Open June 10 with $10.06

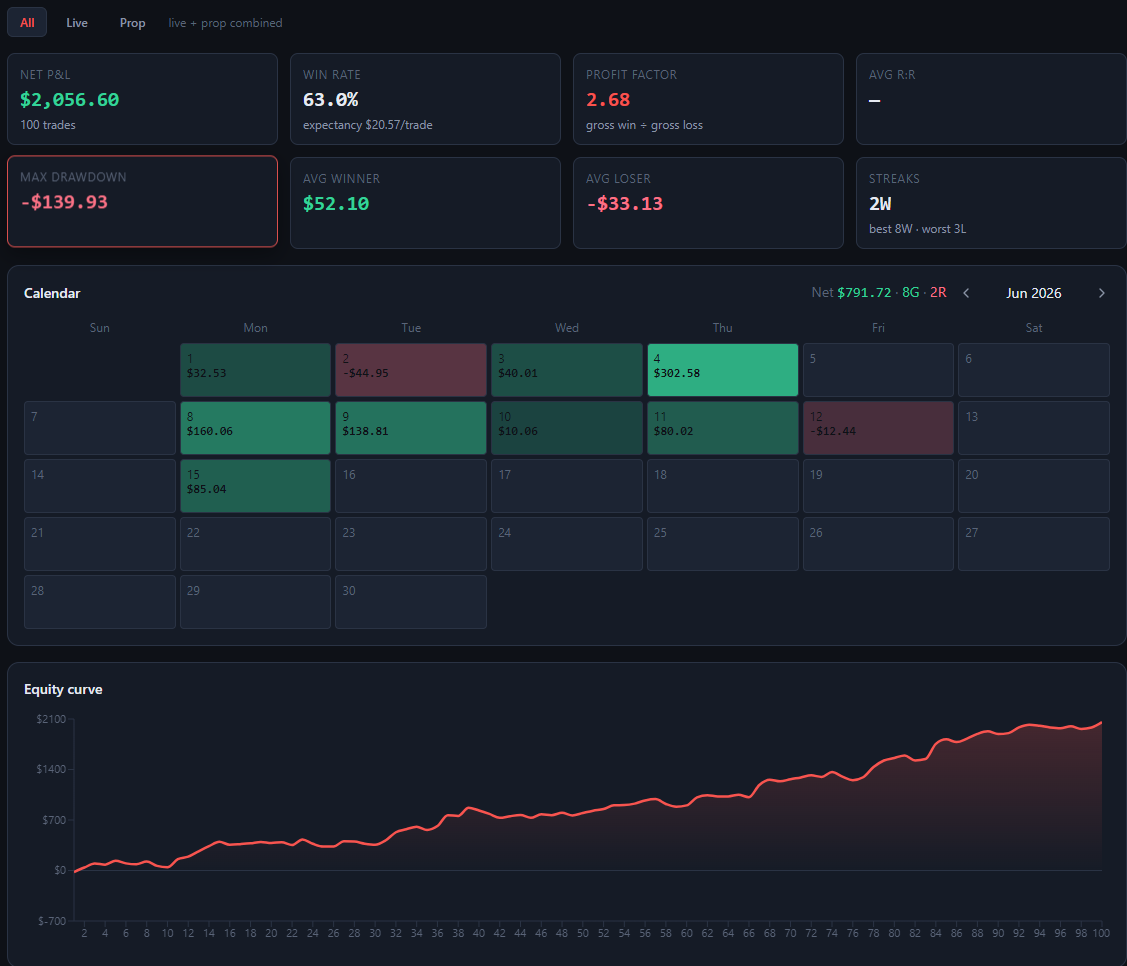[566, 428]
